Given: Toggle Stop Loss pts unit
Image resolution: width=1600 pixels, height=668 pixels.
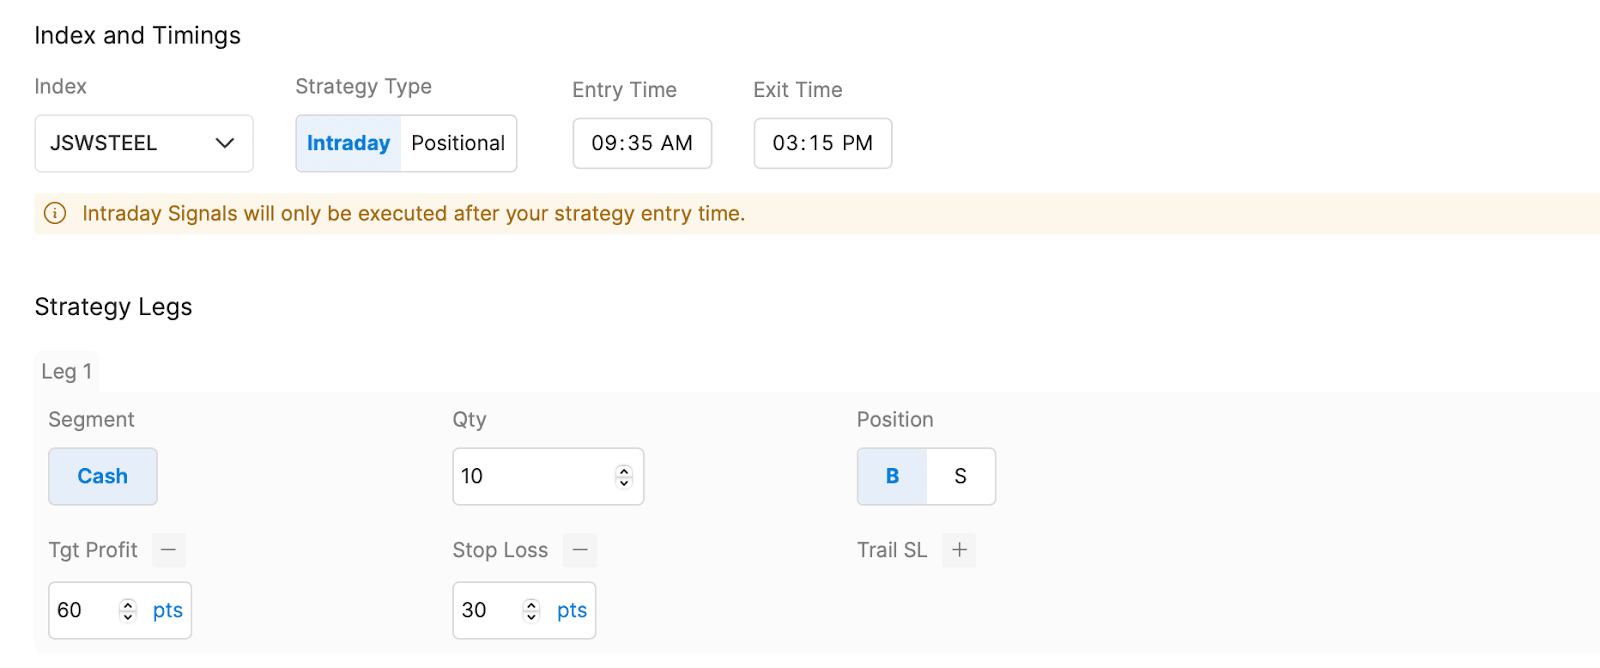Looking at the screenshot, I should [x=572, y=610].
